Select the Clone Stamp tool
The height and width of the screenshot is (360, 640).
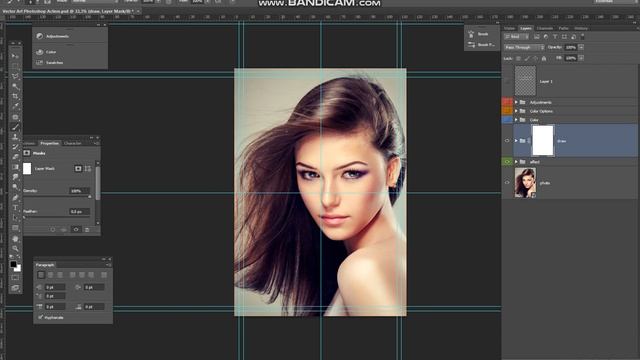pyautogui.click(x=15, y=137)
